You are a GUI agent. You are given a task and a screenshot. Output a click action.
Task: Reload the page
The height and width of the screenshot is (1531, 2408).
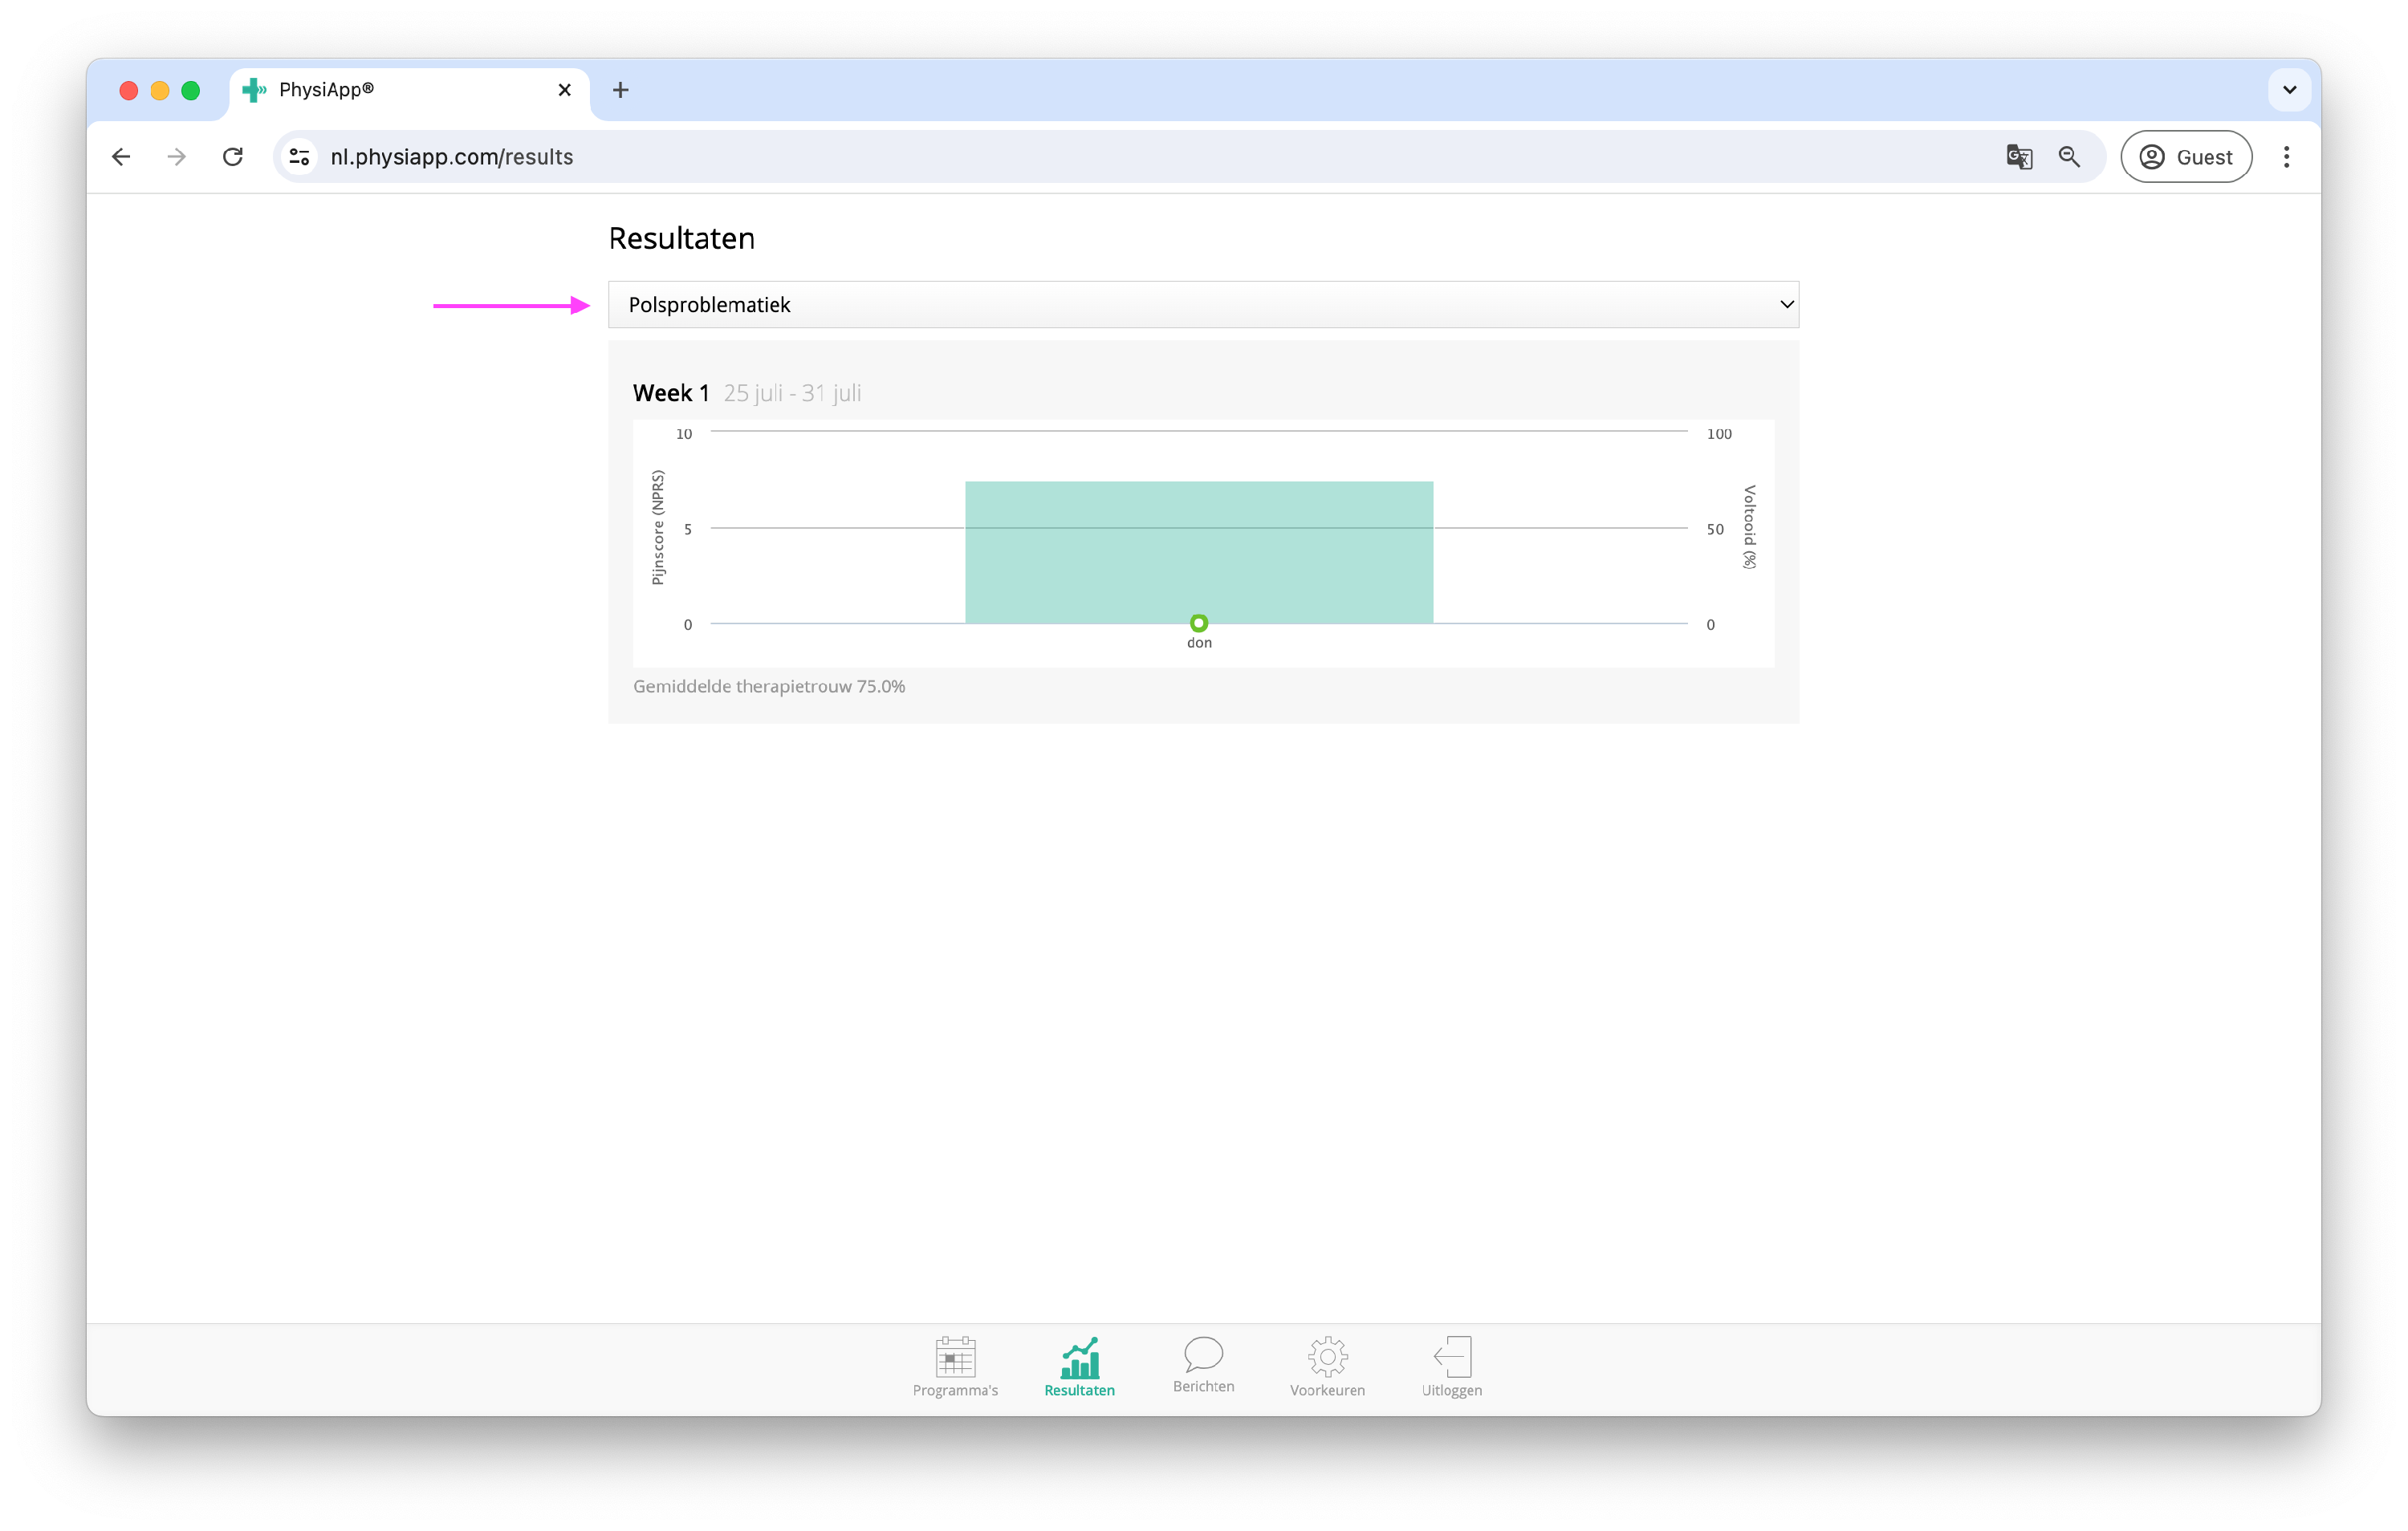click(x=233, y=156)
